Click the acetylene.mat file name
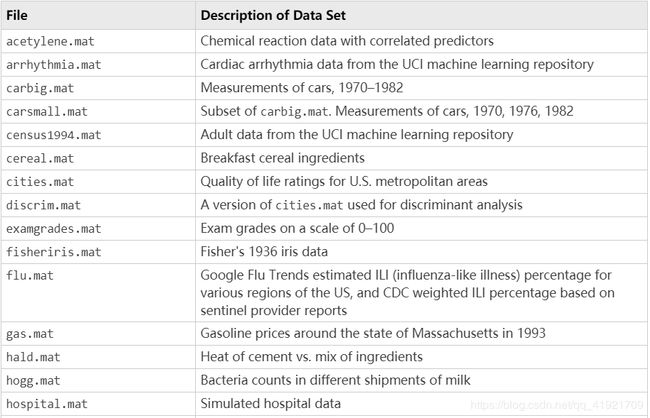Image resolution: width=650 pixels, height=418 pixels. [50, 41]
